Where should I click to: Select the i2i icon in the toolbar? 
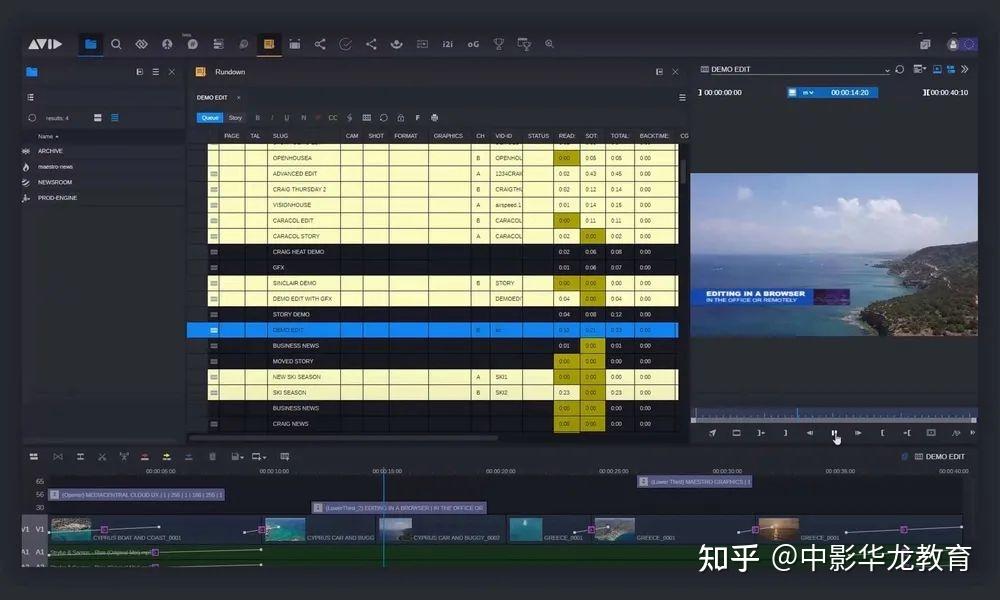tap(448, 44)
